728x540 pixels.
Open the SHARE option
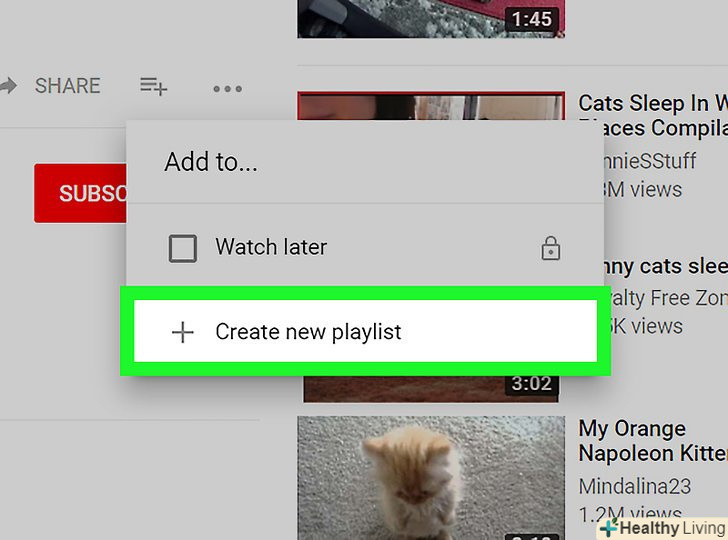(67, 86)
